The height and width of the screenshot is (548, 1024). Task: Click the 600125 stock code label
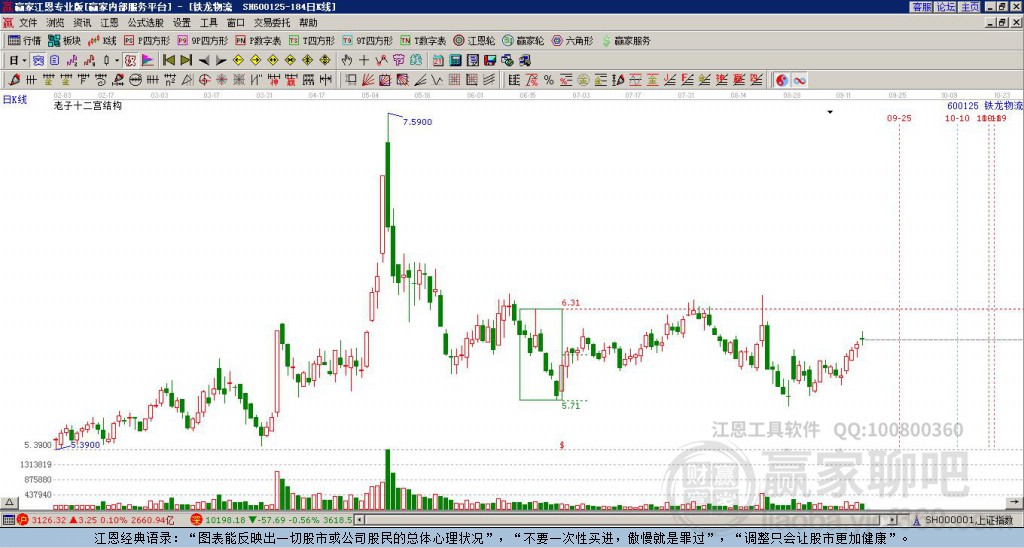point(963,105)
